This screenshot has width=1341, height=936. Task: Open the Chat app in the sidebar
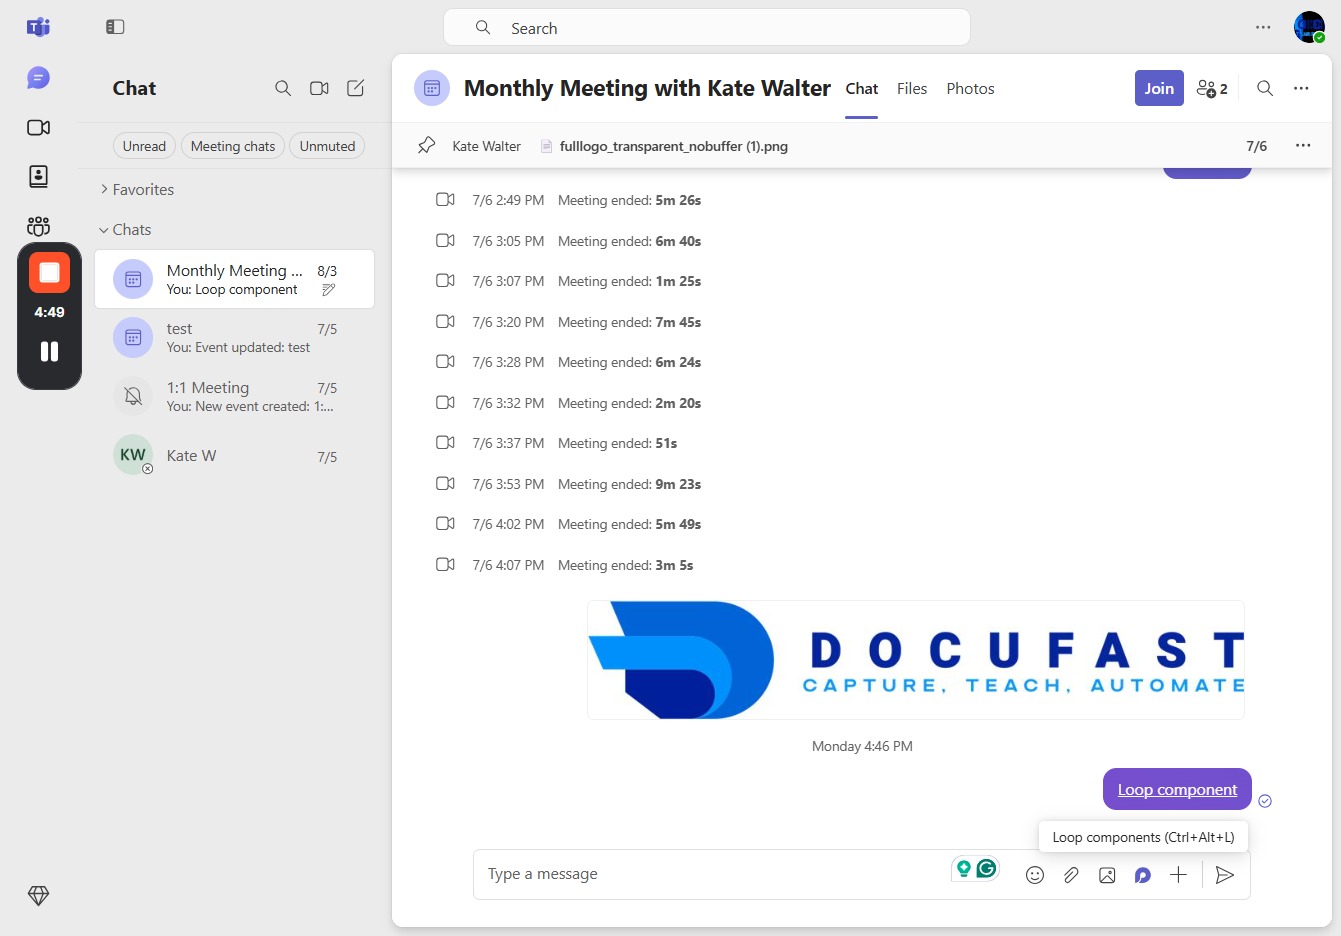tap(38, 78)
